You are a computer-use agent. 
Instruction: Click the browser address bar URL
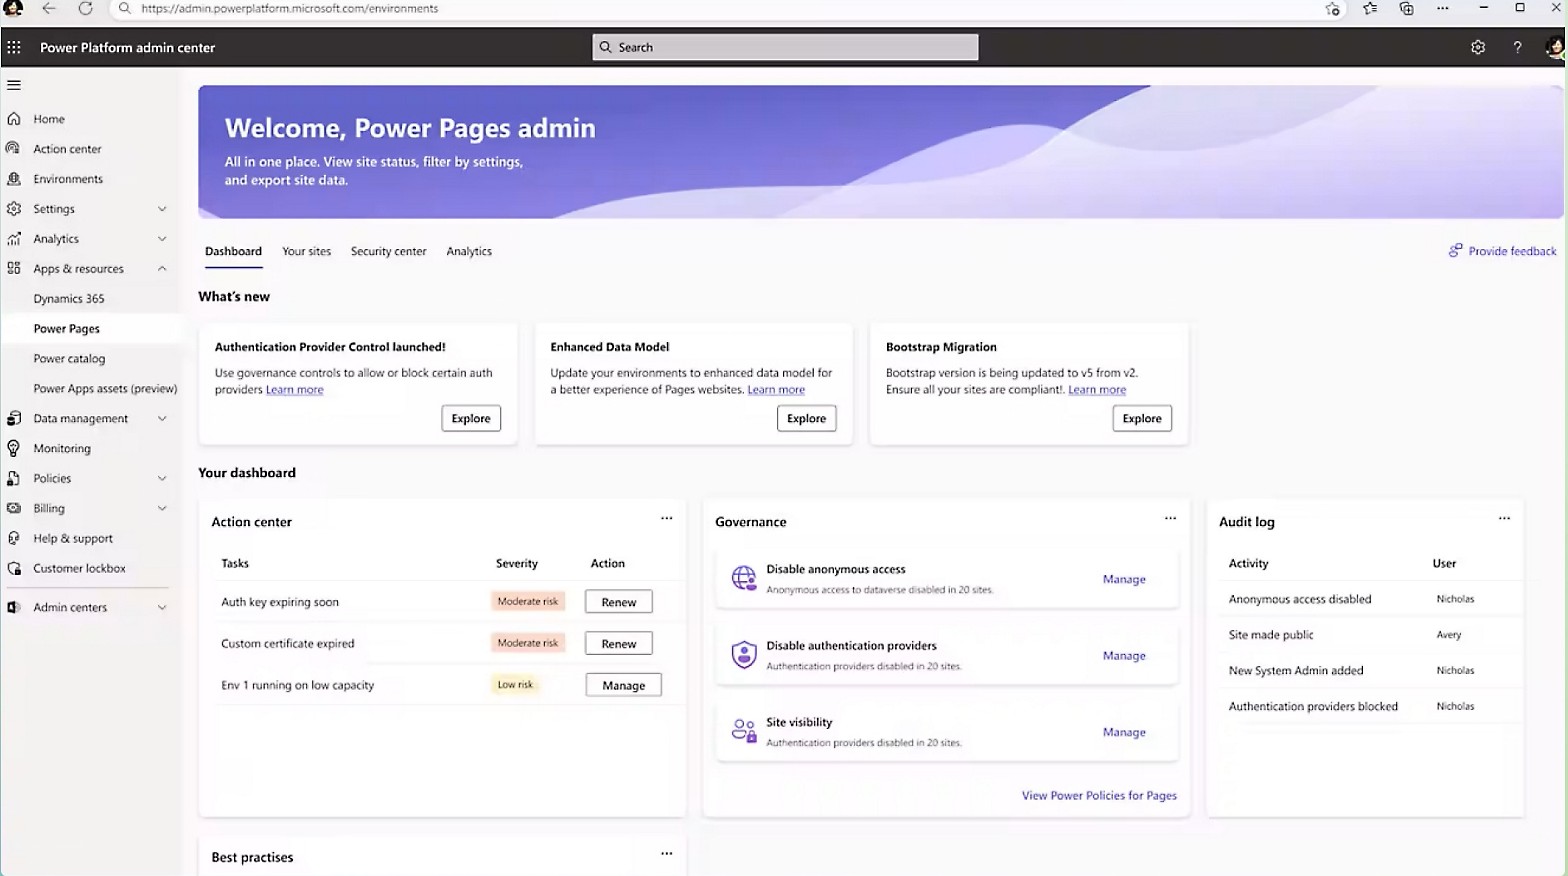289,8
